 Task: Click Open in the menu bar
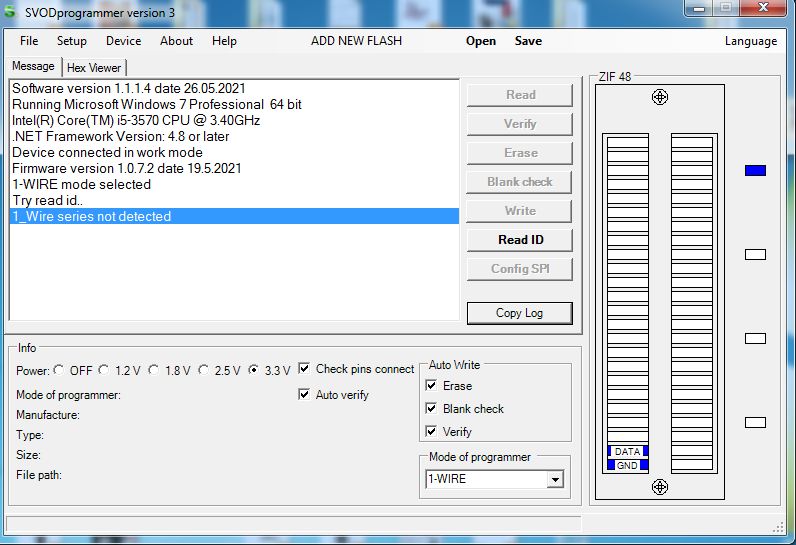[x=481, y=41]
